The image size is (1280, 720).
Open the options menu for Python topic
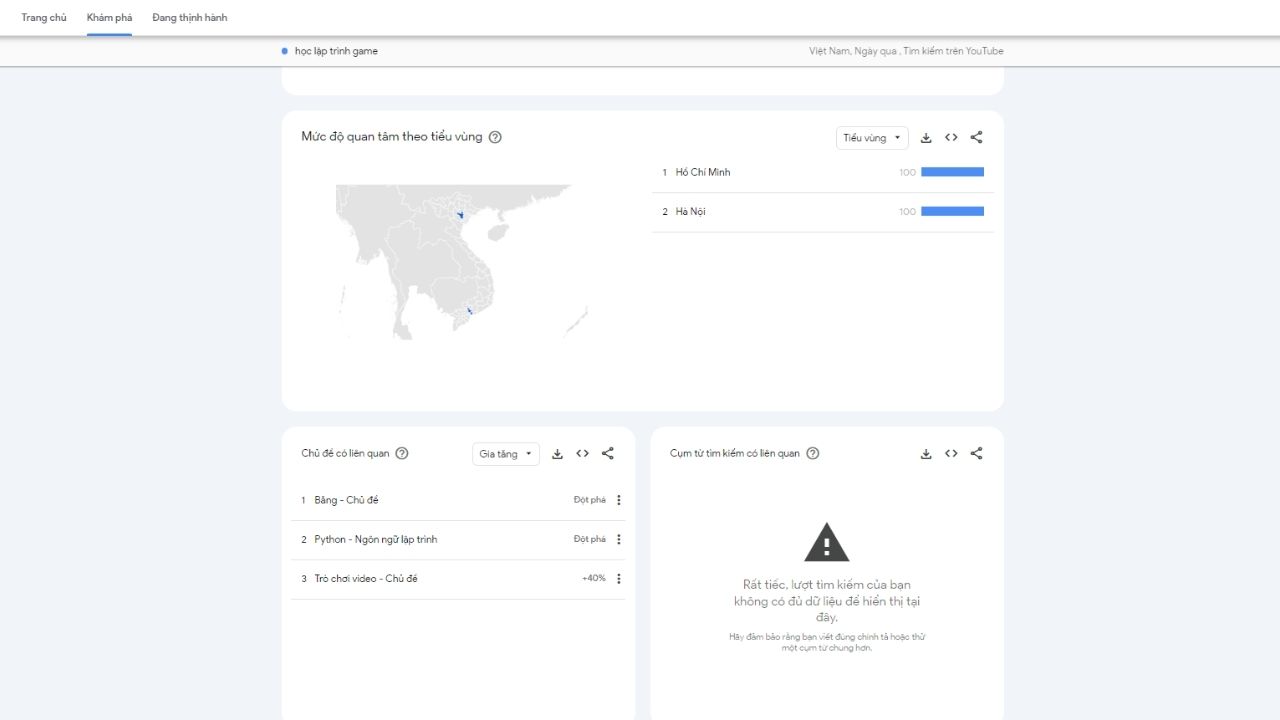[x=618, y=539]
